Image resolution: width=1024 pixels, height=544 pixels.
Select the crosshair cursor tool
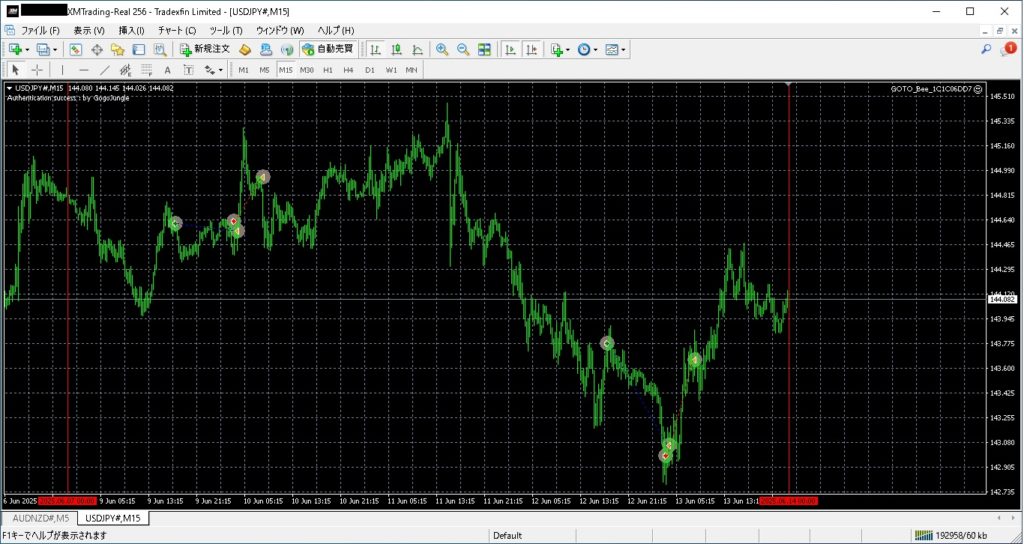click(x=37, y=70)
